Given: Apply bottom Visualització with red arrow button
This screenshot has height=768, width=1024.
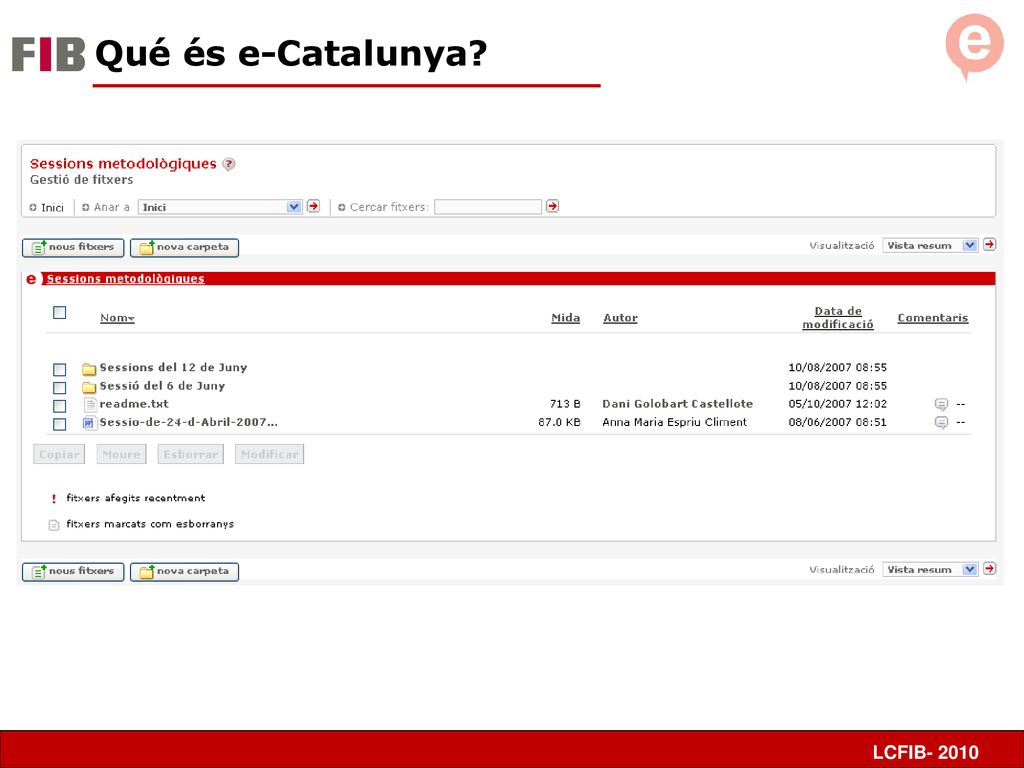Looking at the screenshot, I should point(989,569).
